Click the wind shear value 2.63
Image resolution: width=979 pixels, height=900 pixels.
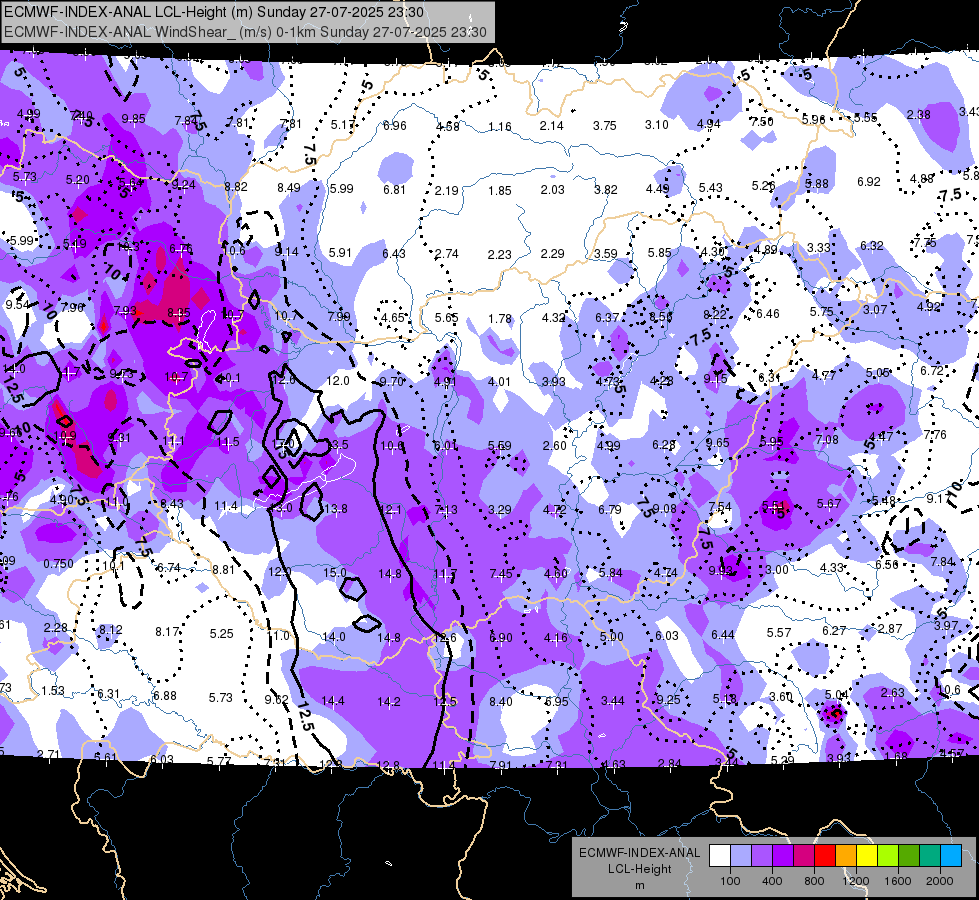click(x=893, y=692)
